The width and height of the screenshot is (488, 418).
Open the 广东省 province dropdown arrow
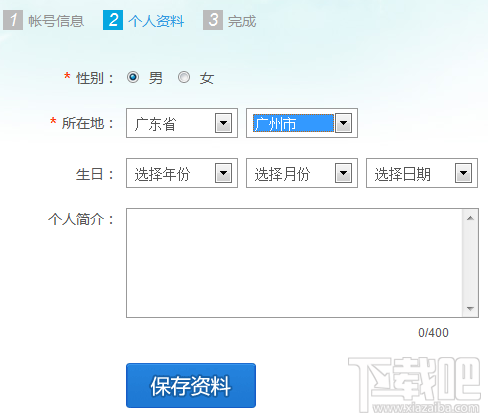point(223,123)
